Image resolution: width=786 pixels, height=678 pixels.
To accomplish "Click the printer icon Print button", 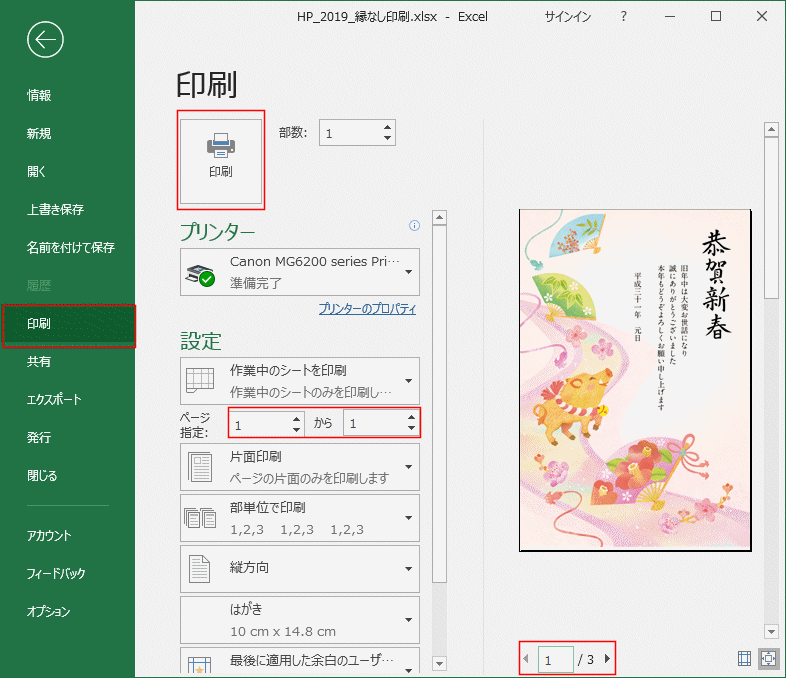I will point(221,160).
